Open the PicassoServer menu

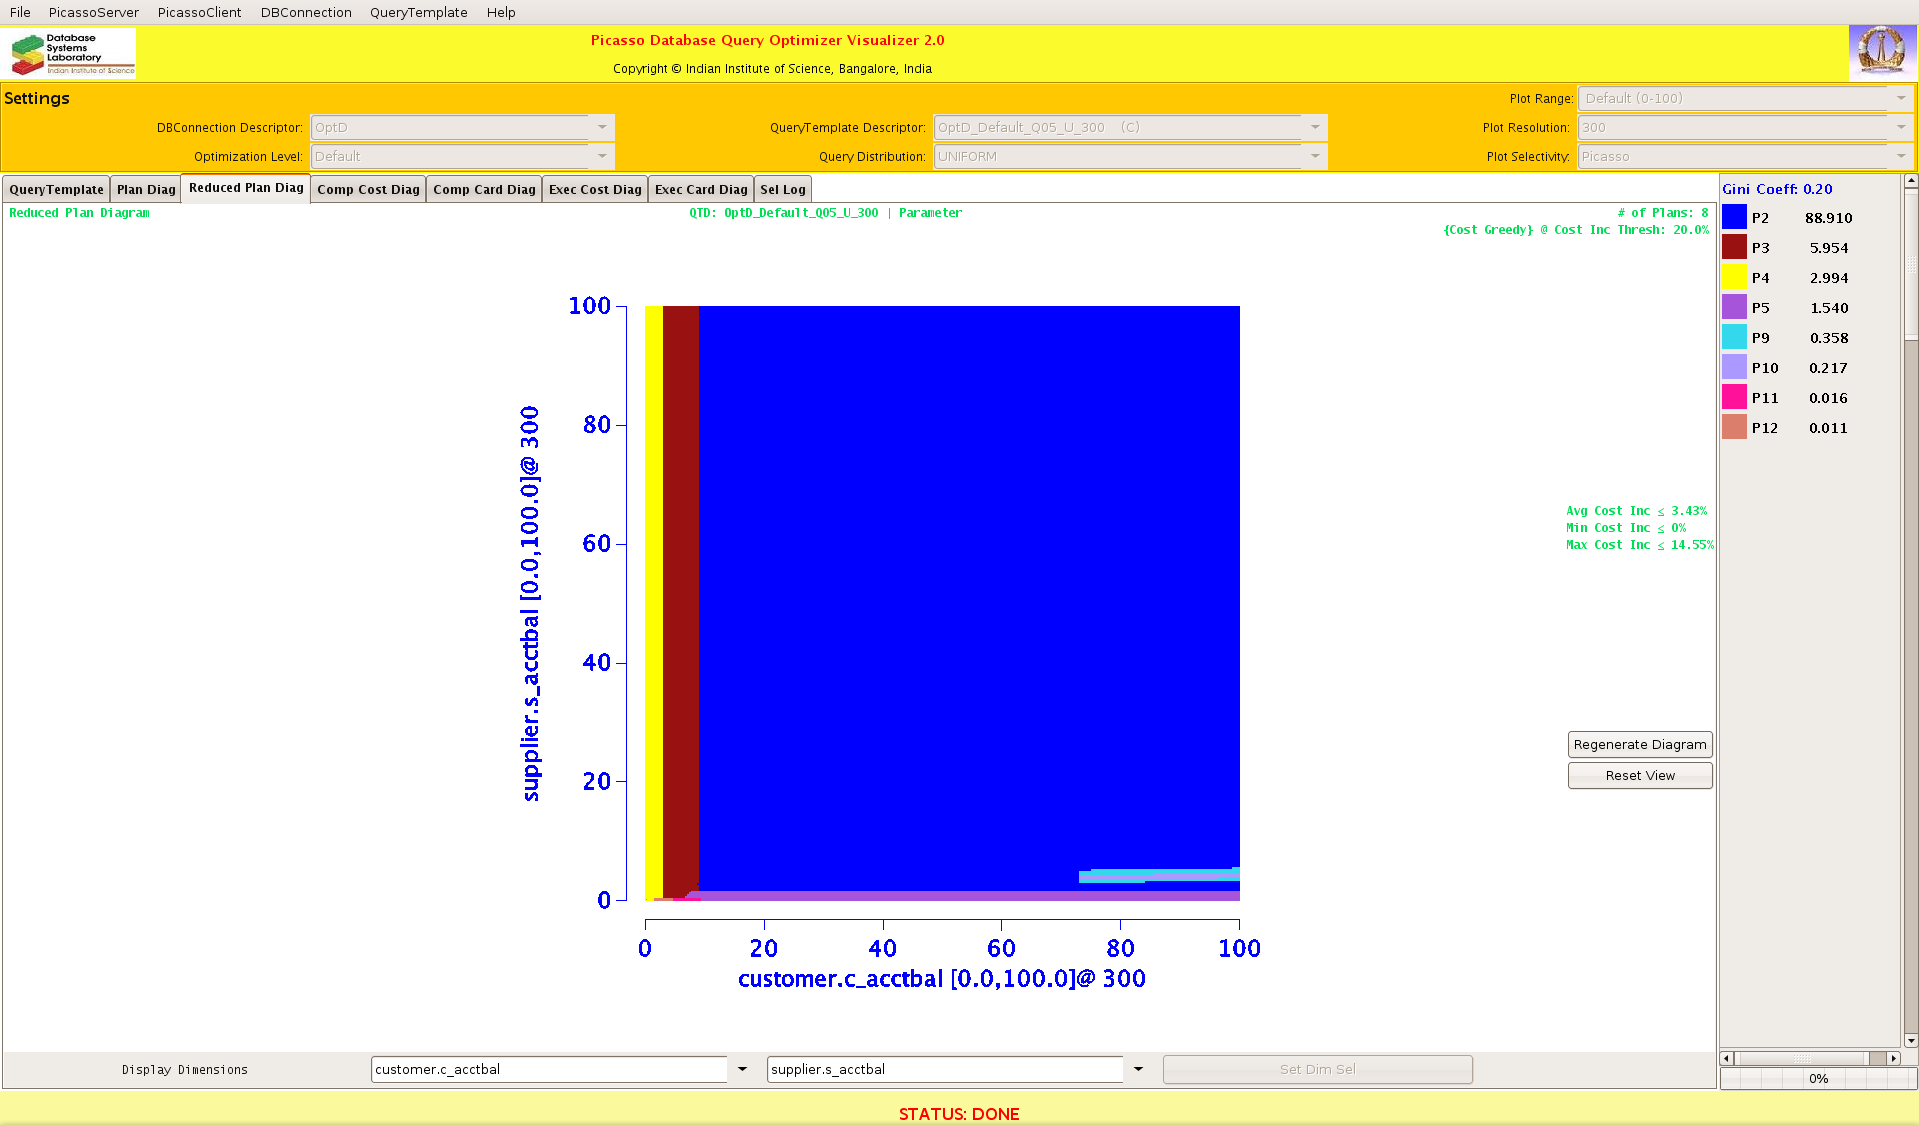[x=94, y=12]
